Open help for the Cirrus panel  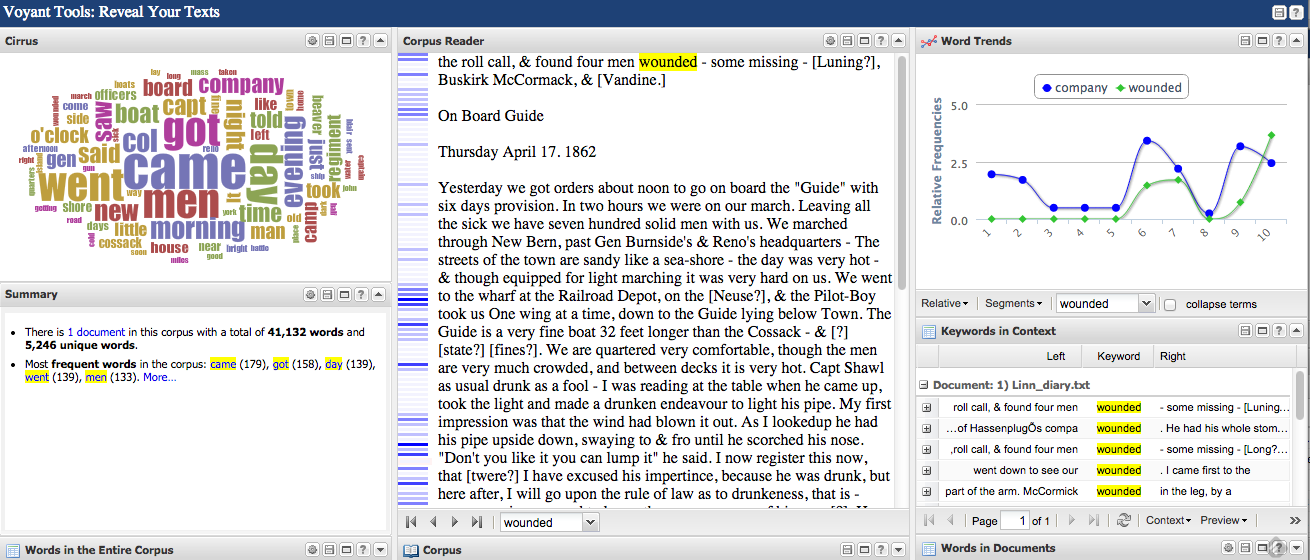tap(363, 41)
